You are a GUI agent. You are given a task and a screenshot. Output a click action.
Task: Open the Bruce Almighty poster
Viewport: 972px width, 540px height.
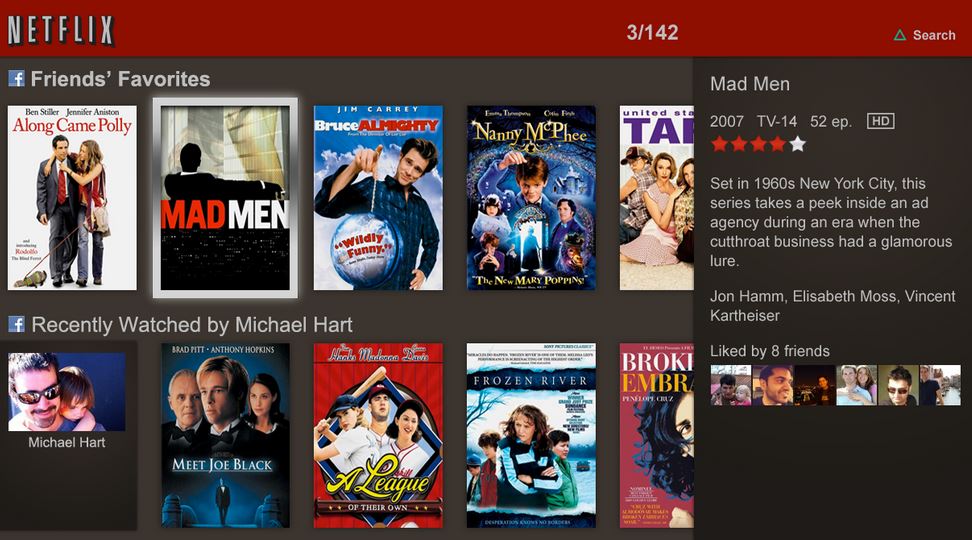point(378,198)
